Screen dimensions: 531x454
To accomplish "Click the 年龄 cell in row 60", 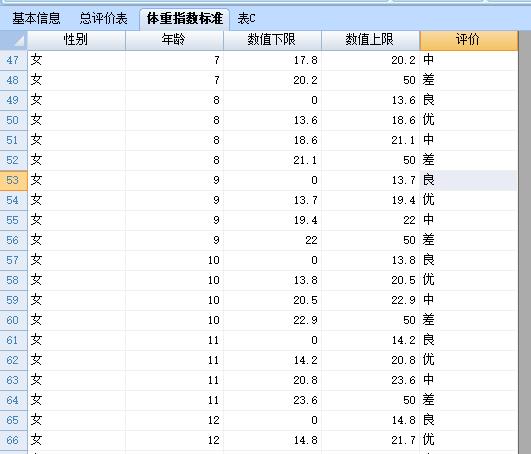I will 174,320.
